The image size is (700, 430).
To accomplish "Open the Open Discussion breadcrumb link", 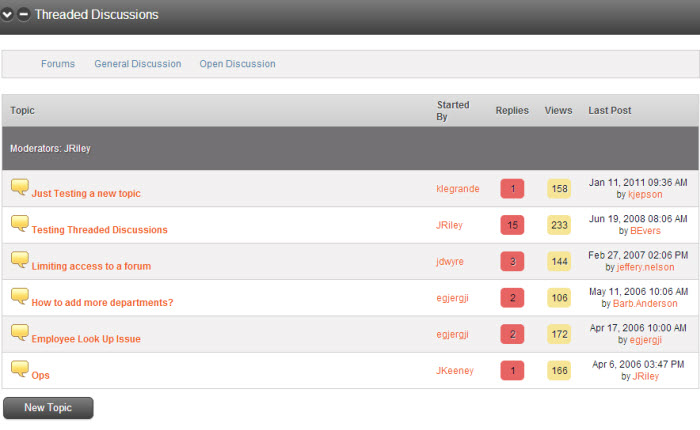I will (238, 64).
